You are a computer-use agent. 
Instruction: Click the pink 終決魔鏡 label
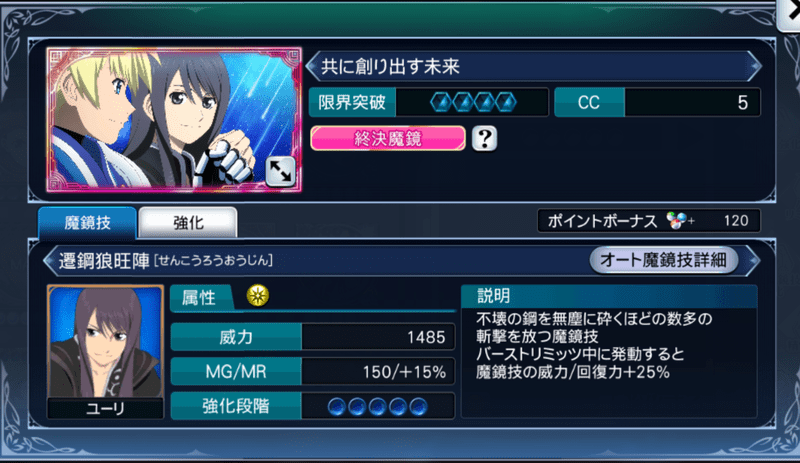click(388, 138)
